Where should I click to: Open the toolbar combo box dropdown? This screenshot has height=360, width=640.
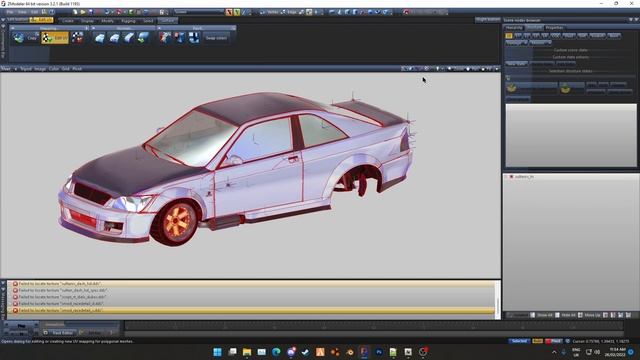pos(199,12)
